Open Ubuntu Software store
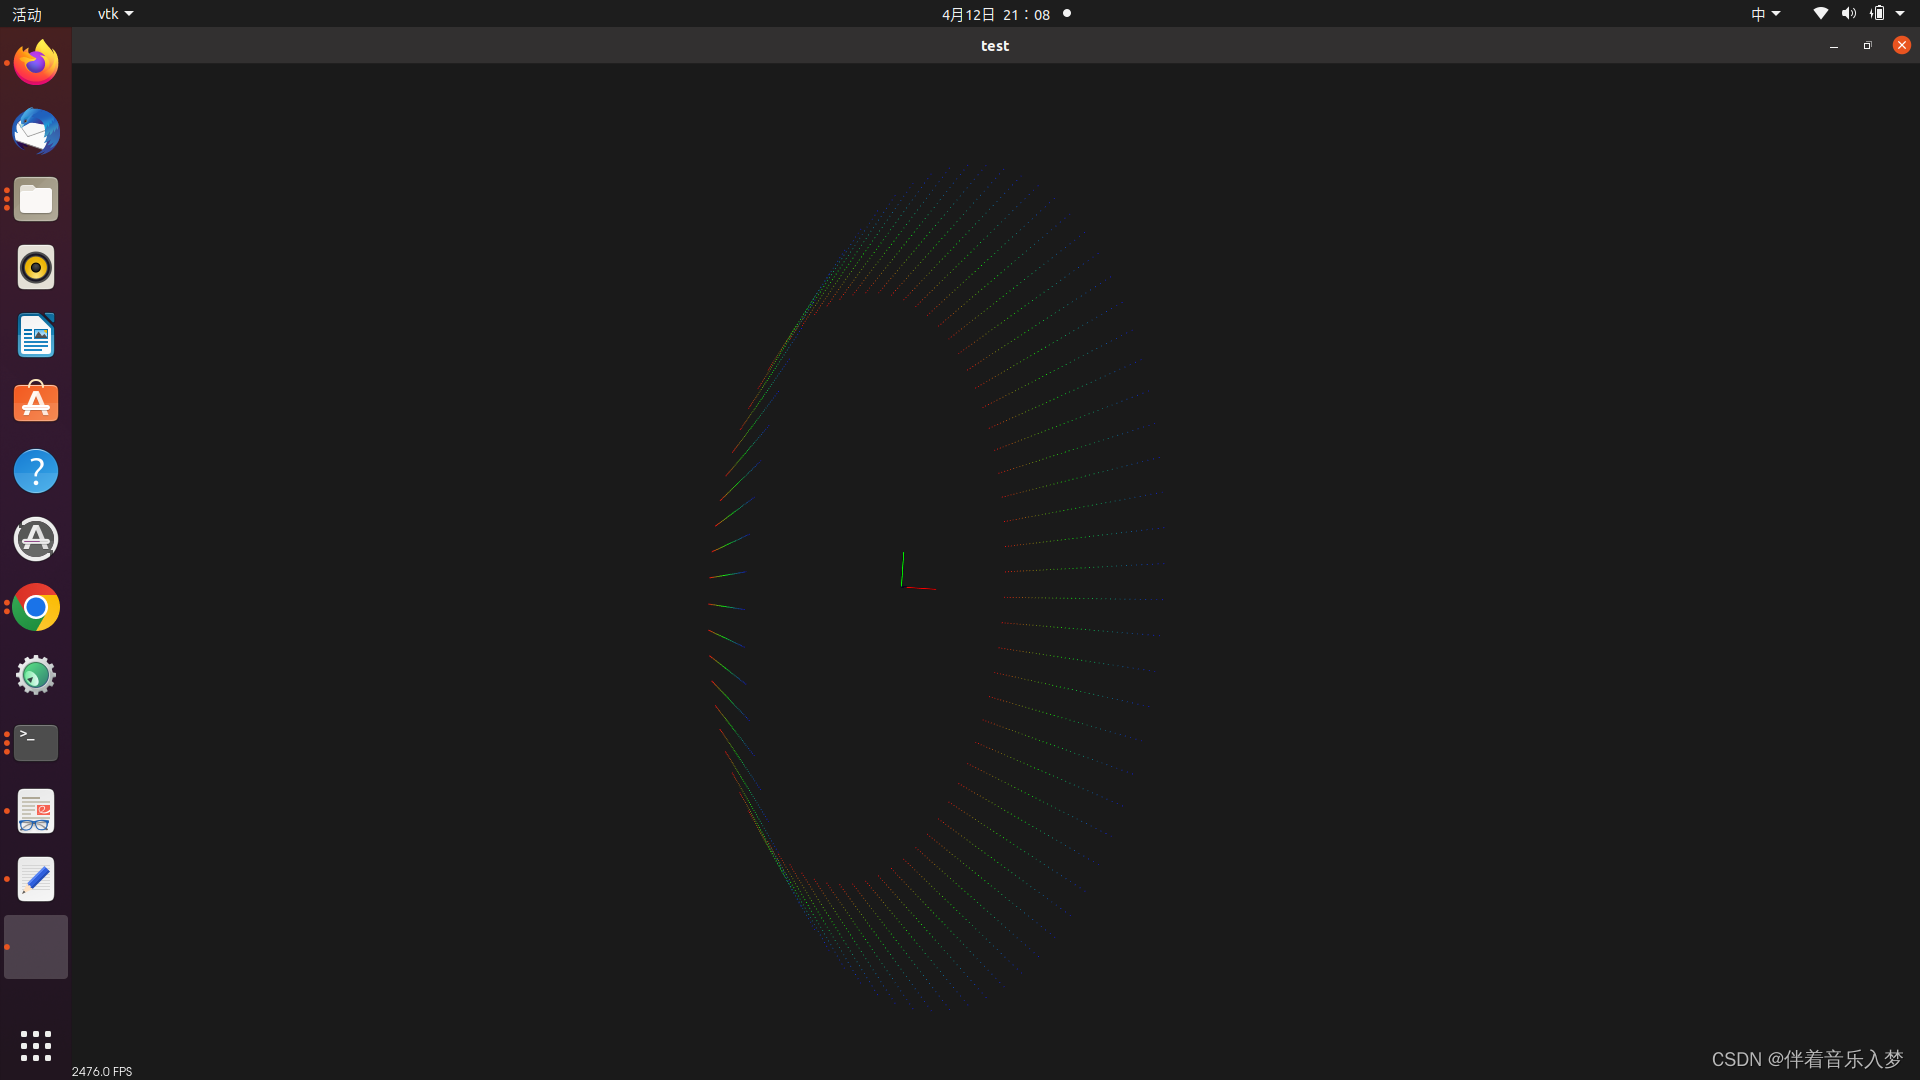Image resolution: width=1920 pixels, height=1080 pixels. [36, 403]
